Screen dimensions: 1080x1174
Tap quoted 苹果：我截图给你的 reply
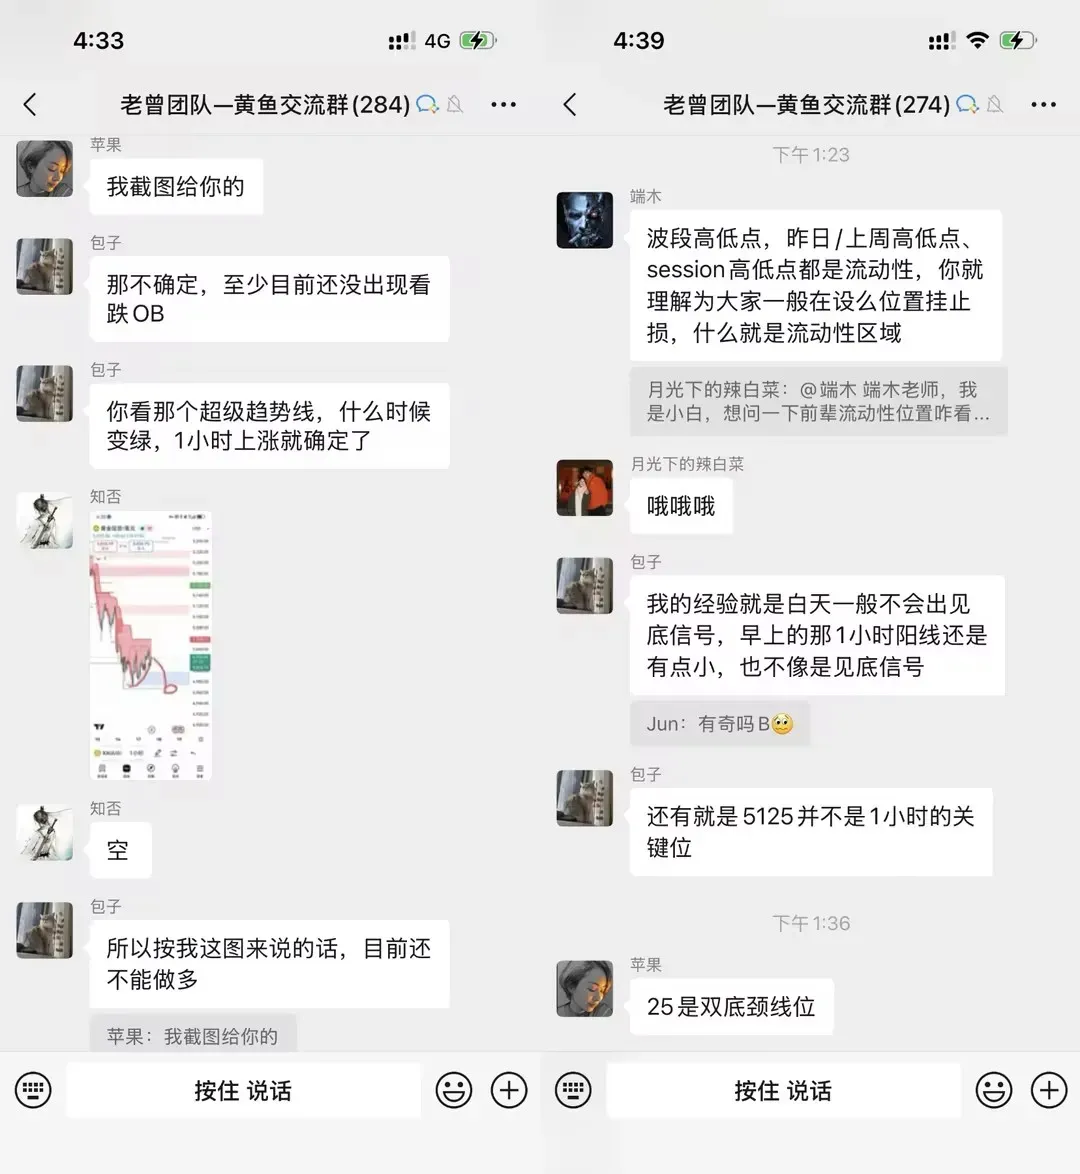[x=192, y=1034]
